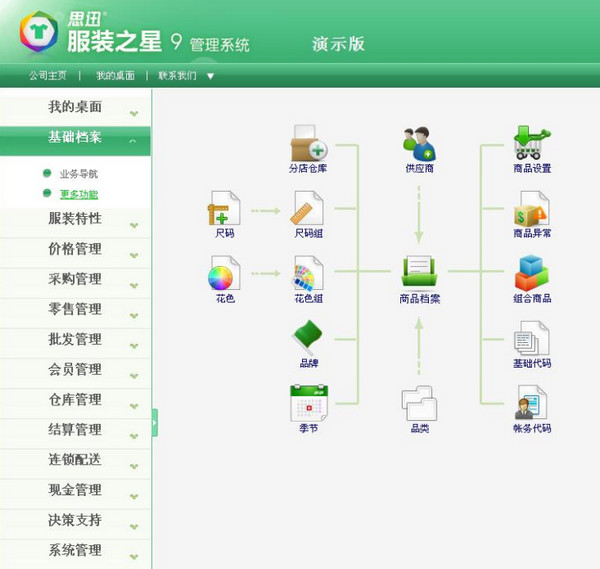Open the 联系我们 dropdown arrow
This screenshot has height=569, width=600.
click(x=210, y=76)
